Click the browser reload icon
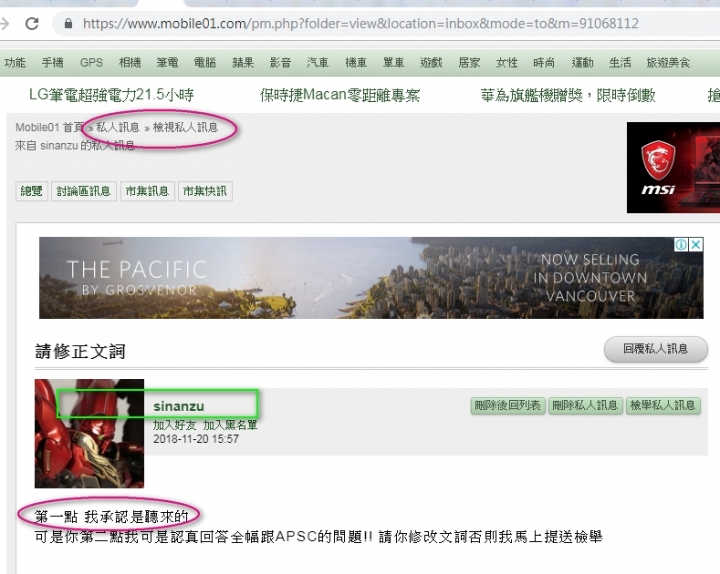Viewport: 720px width, 574px height. [32, 23]
